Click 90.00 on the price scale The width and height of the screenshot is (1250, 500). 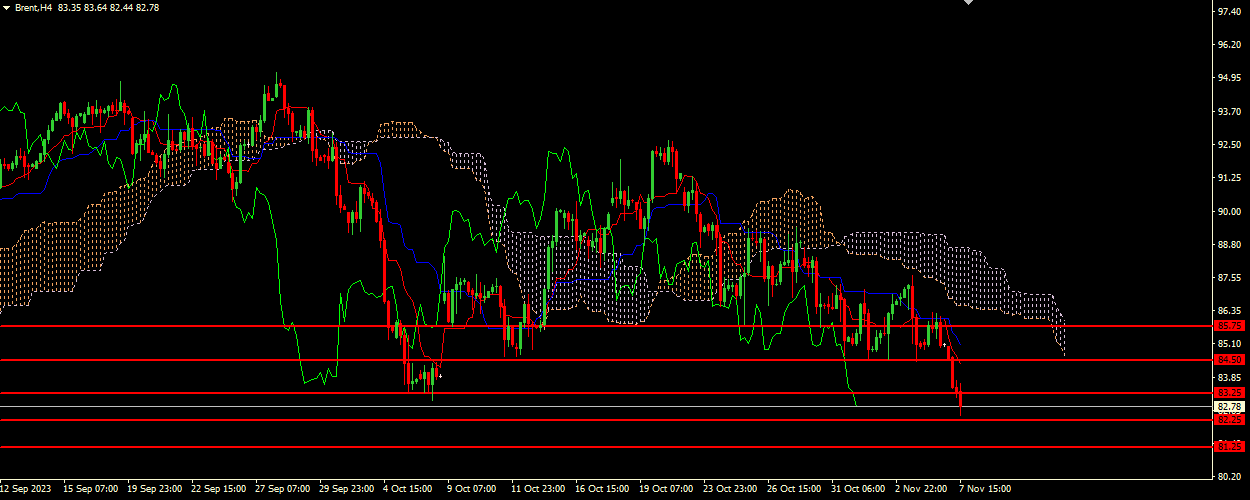click(x=1229, y=212)
